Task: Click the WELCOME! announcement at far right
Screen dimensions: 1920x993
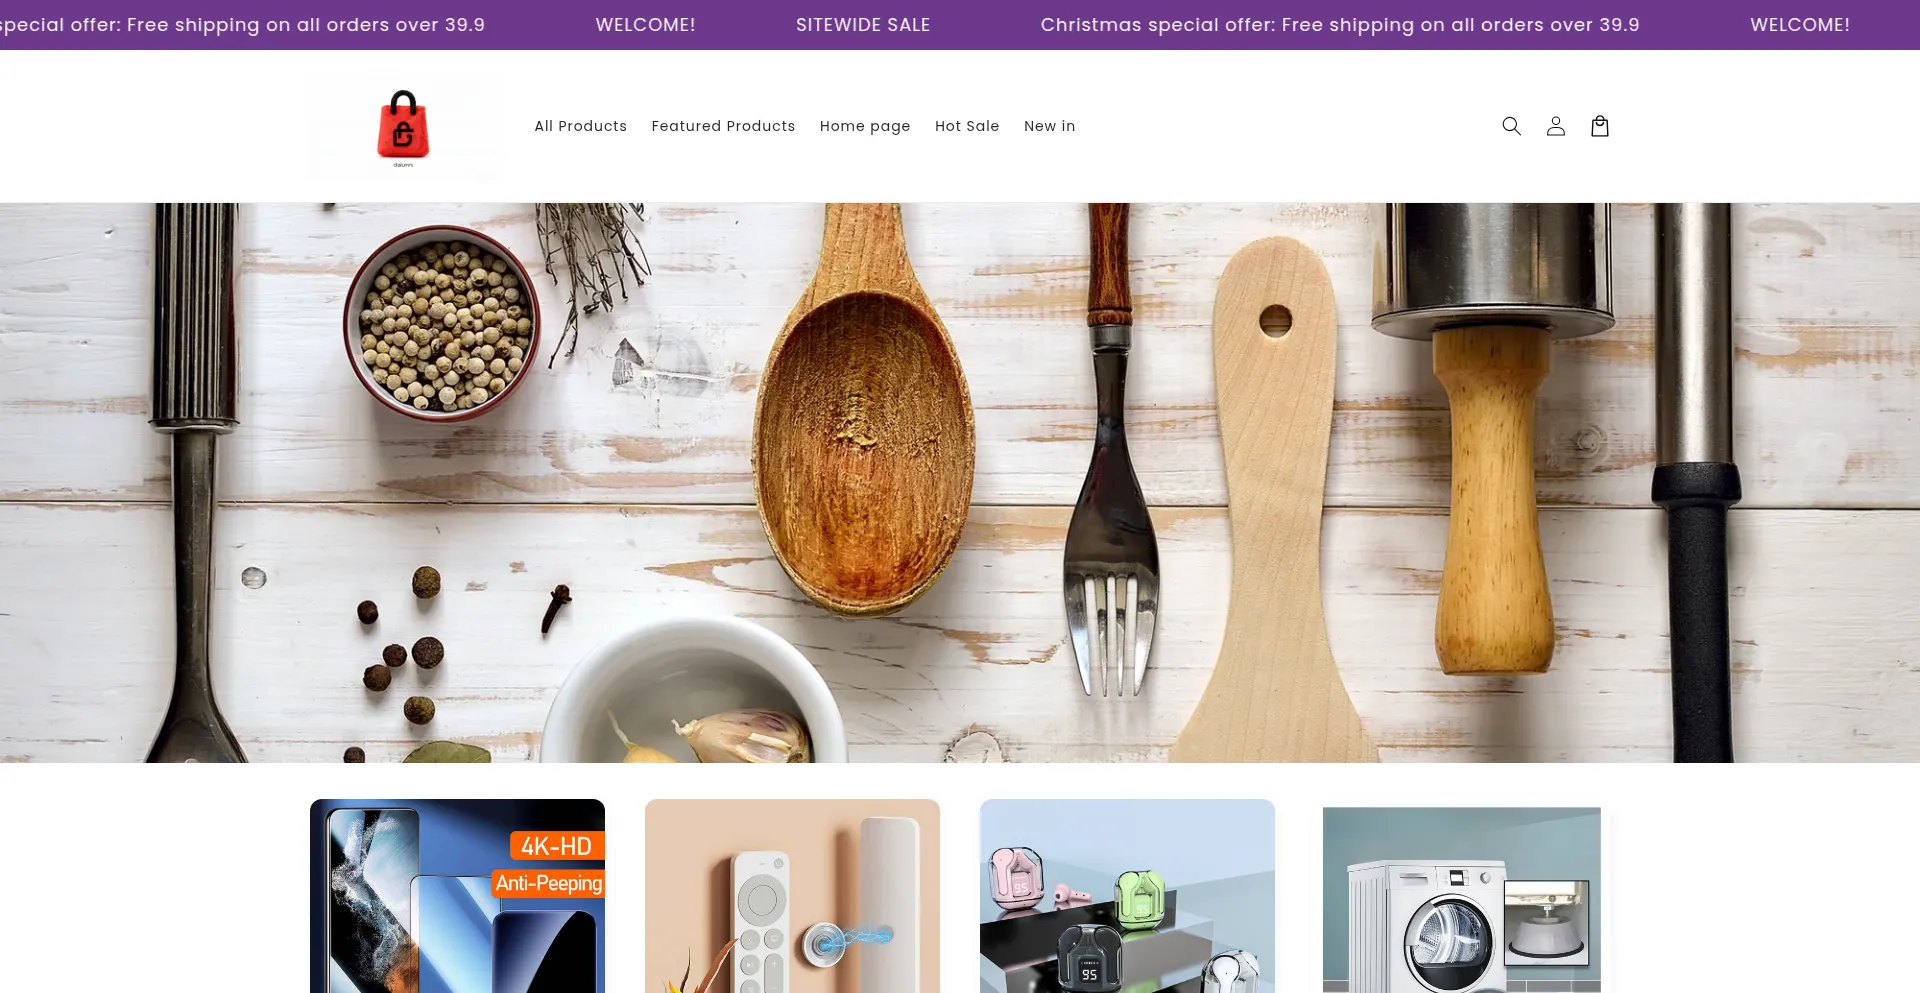Action: pos(1800,25)
